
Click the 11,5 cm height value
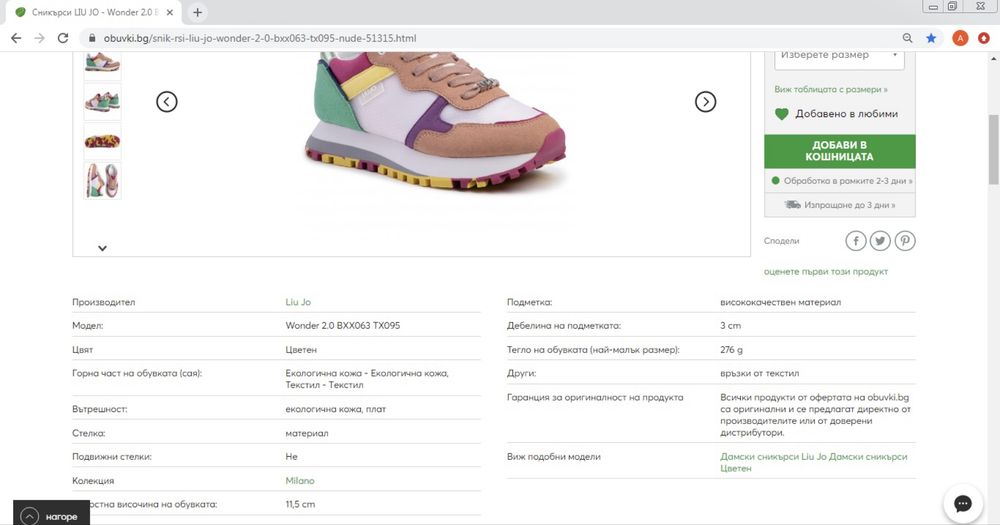[x=300, y=504]
